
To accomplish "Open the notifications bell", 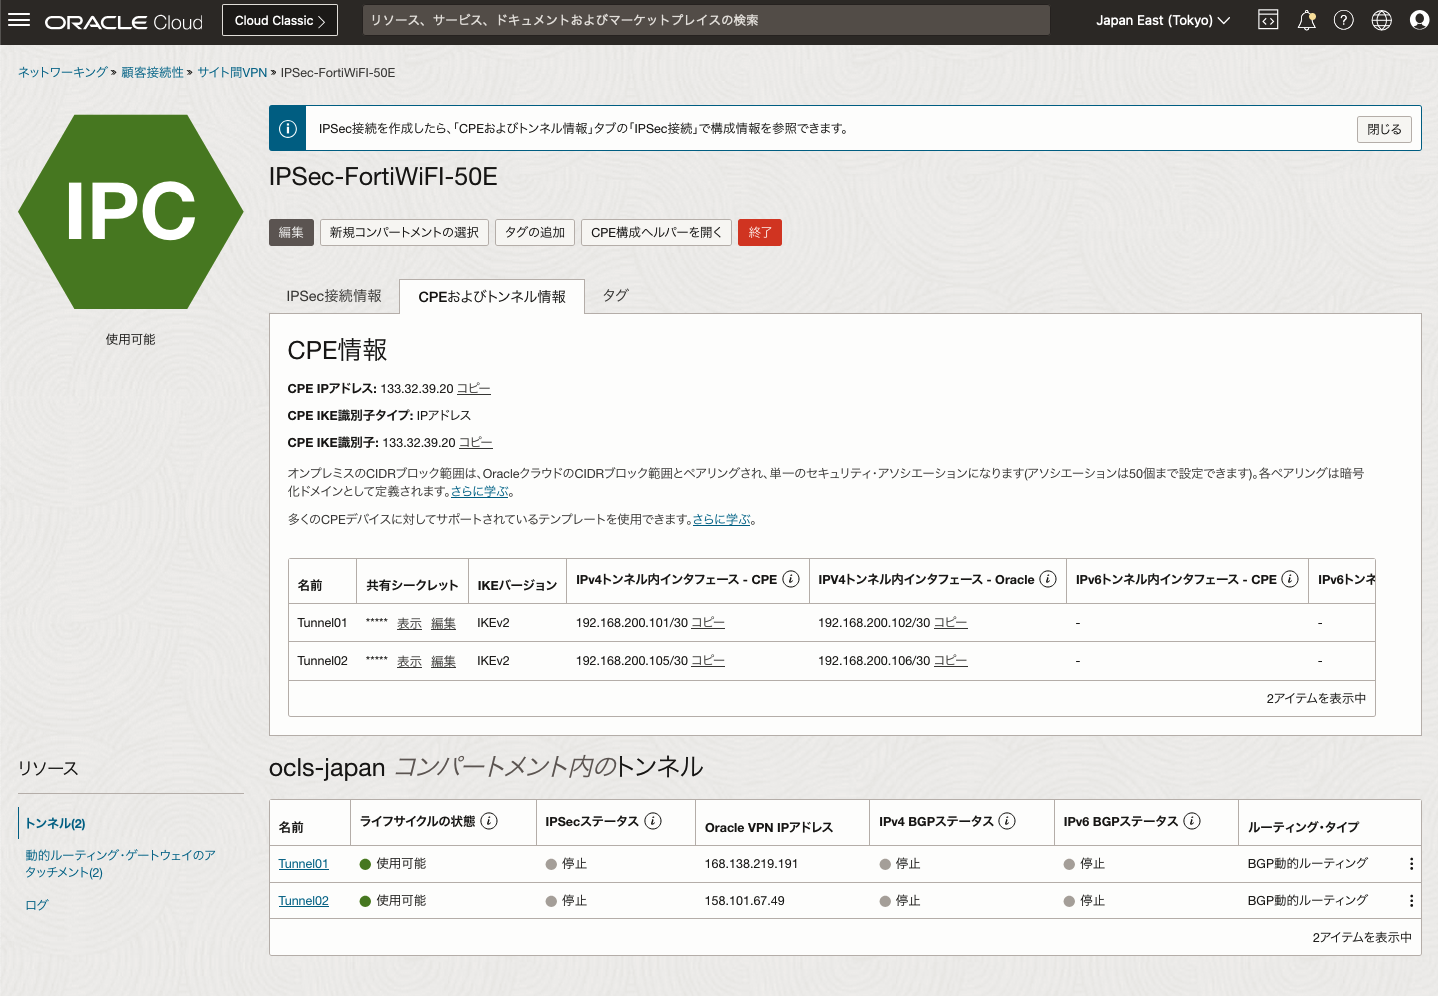I will point(1306,20).
